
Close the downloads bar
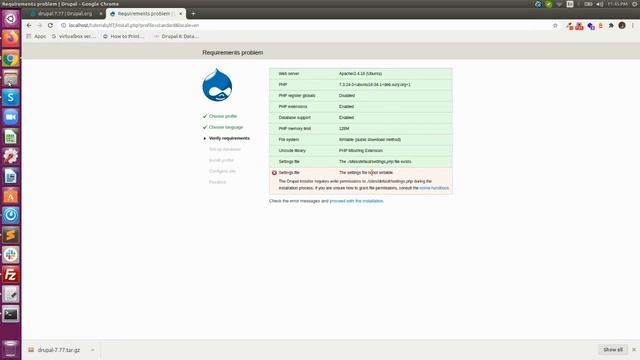[634, 350]
